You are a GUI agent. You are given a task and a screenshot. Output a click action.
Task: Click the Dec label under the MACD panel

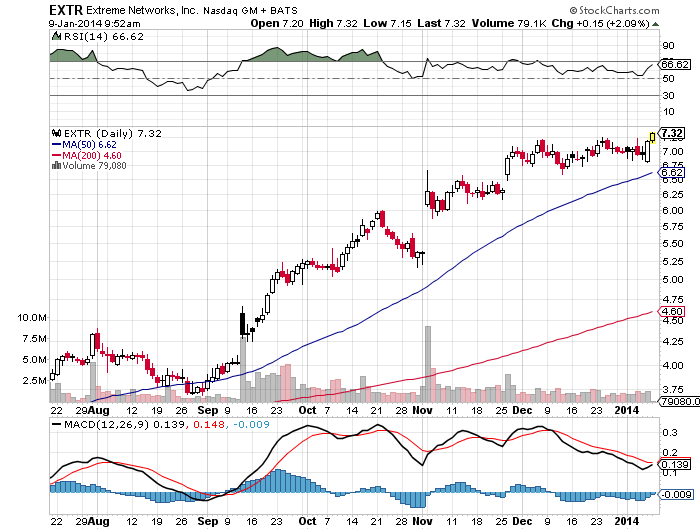[x=522, y=521]
